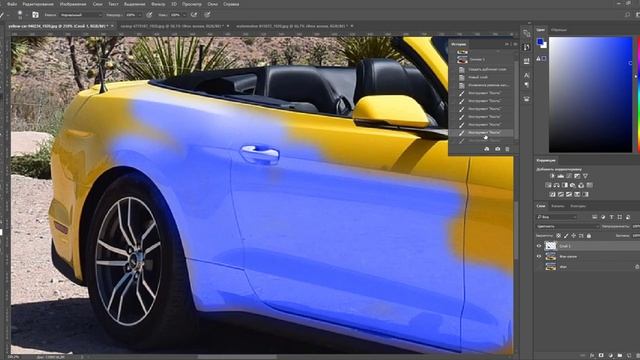Viewport: 640px width, 360px height.
Task: Open the Редактирование menu
Action: click(38, 4)
